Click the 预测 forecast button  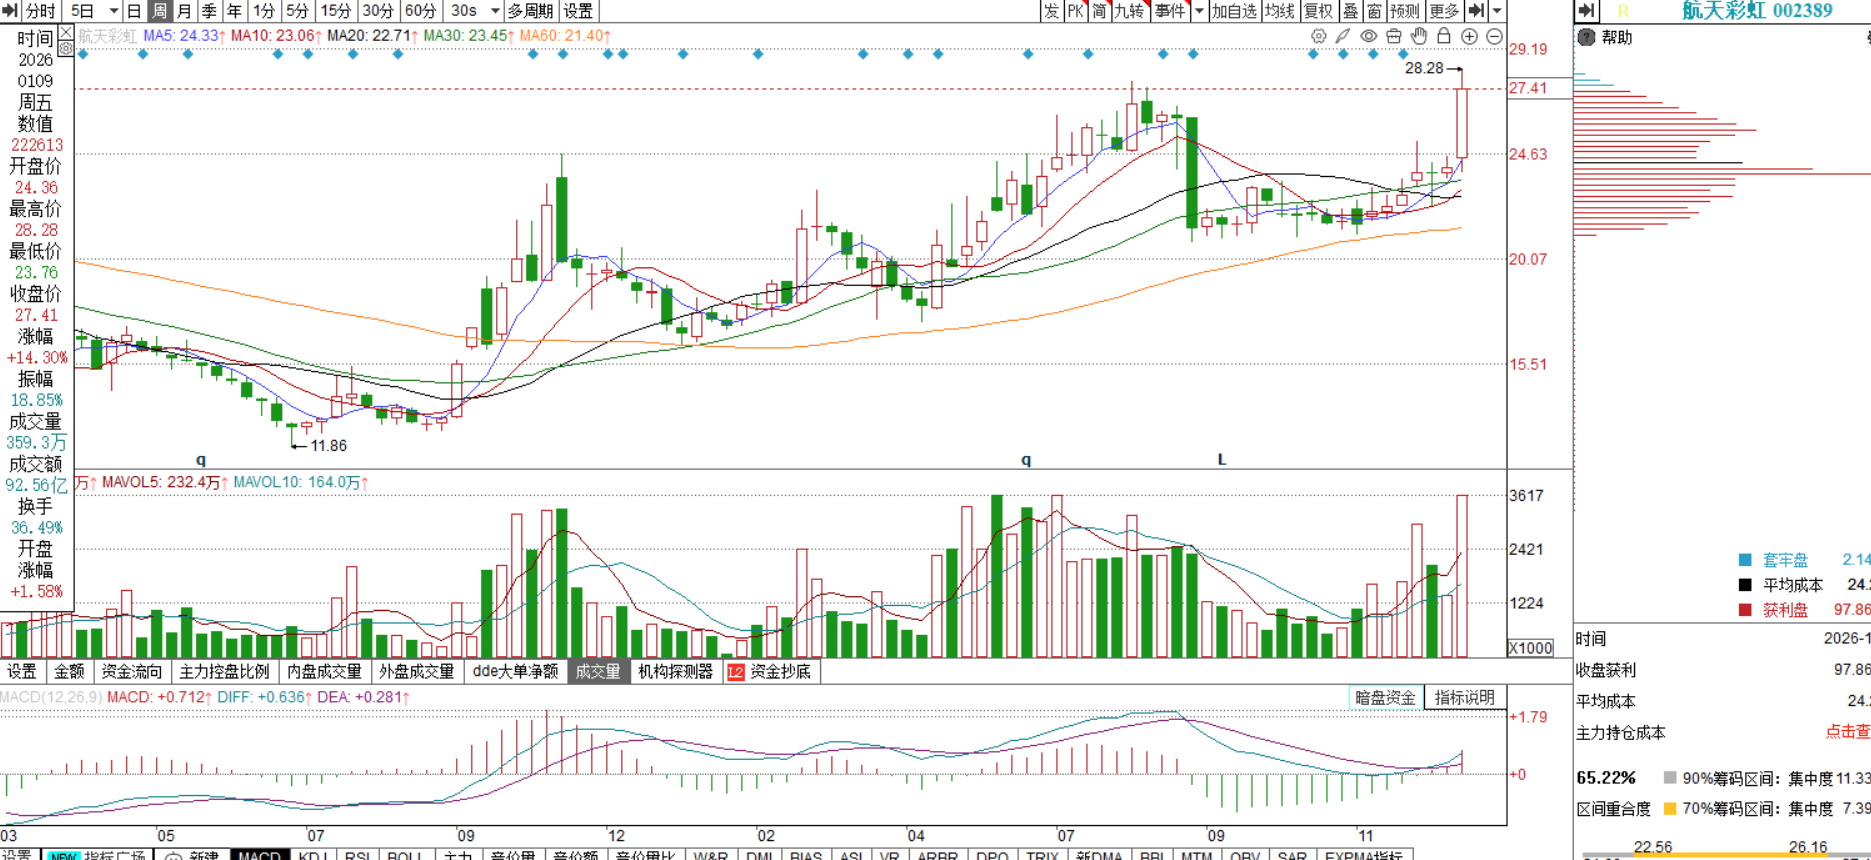click(1405, 11)
